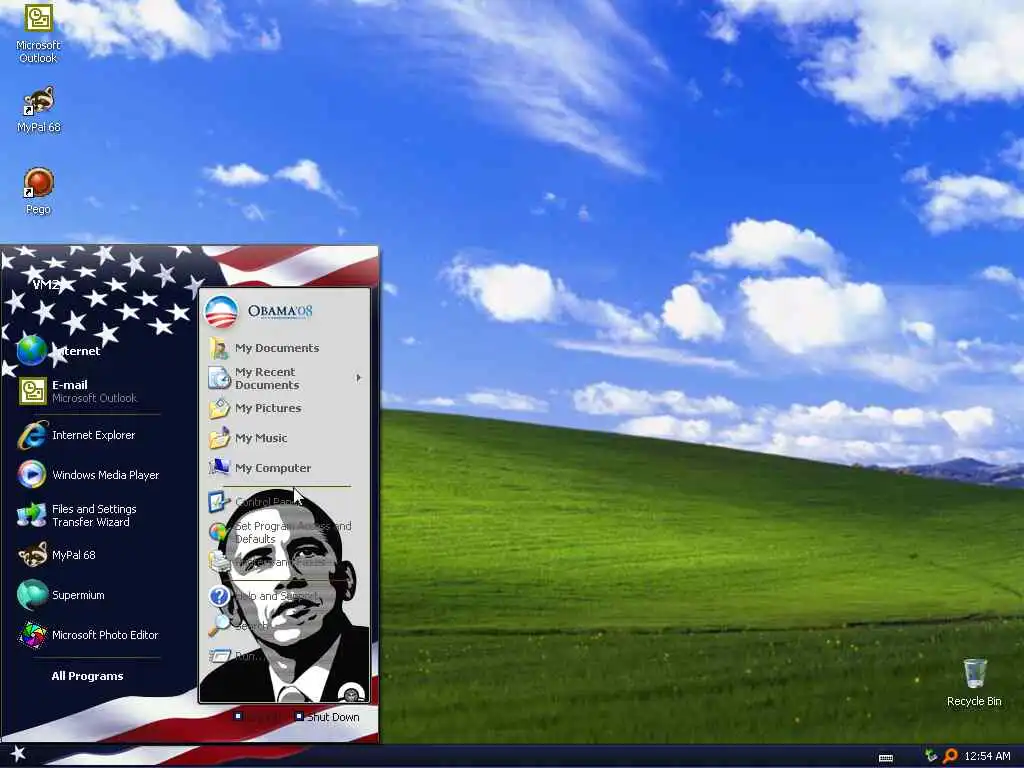Open the Printers and Faxes icon
The height and width of the screenshot is (768, 1024).
tap(218, 561)
